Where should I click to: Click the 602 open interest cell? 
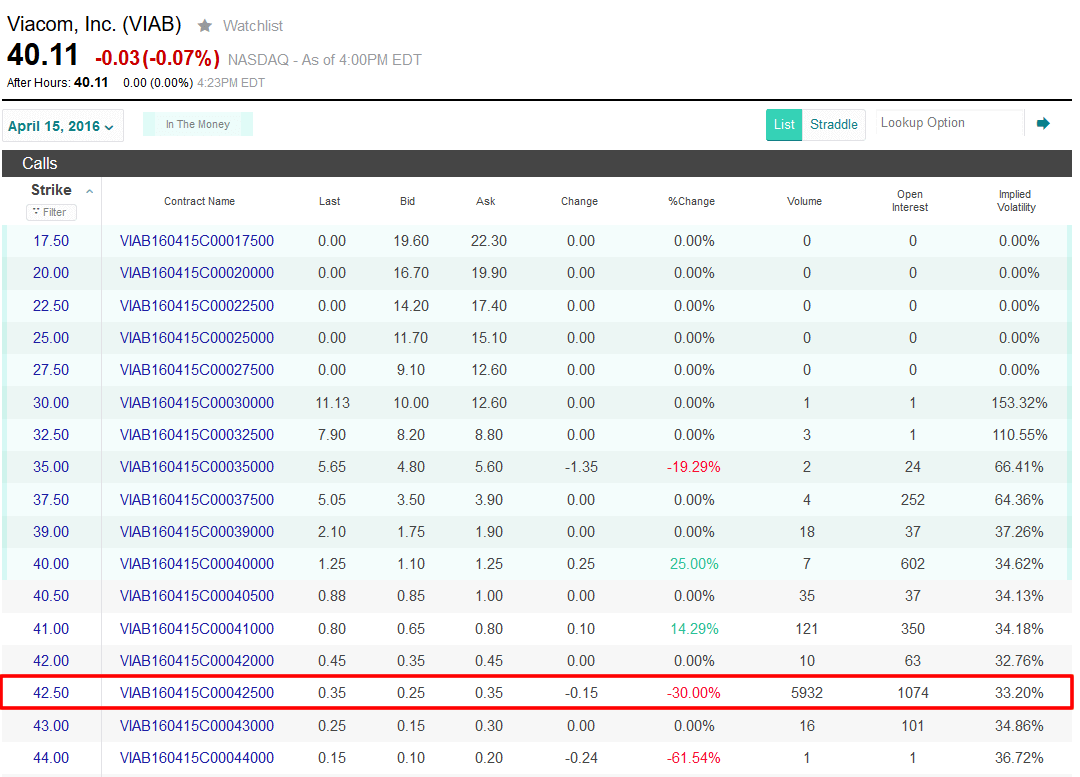point(913,564)
